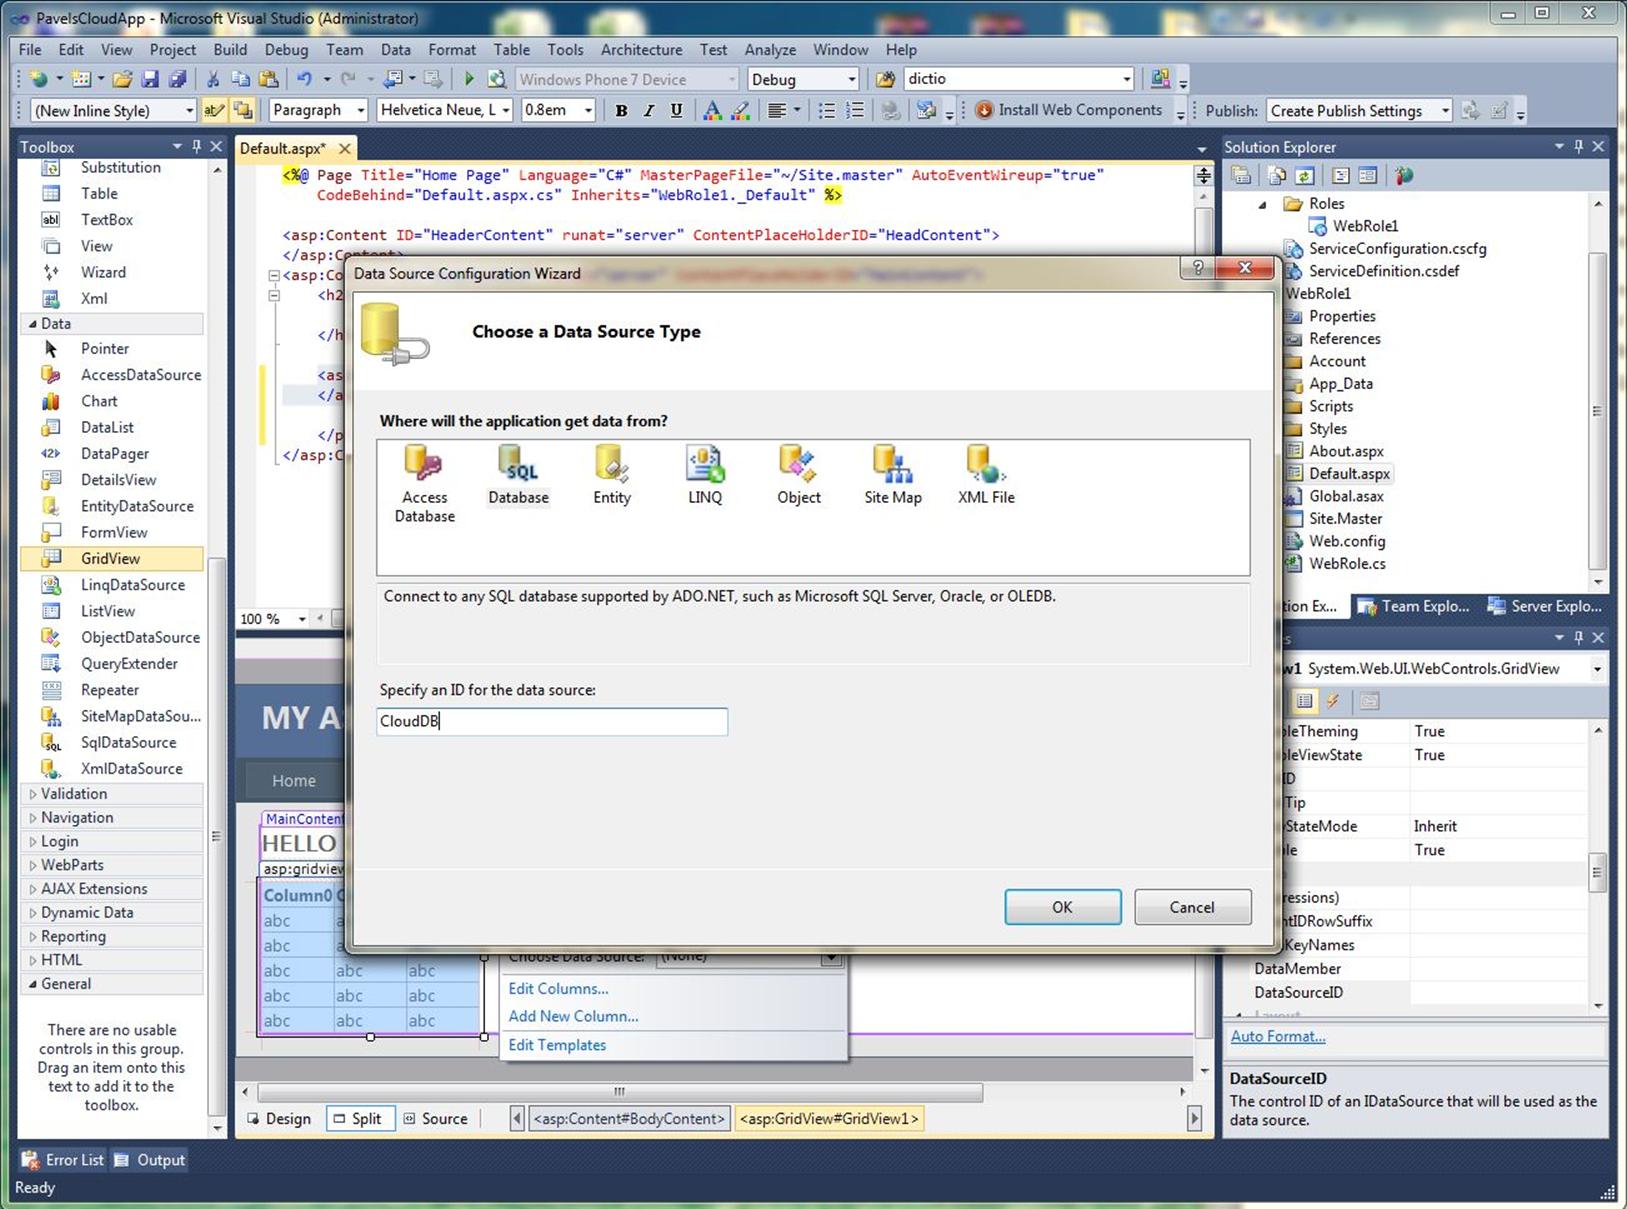Click OK in the Data Source wizard

click(1062, 907)
